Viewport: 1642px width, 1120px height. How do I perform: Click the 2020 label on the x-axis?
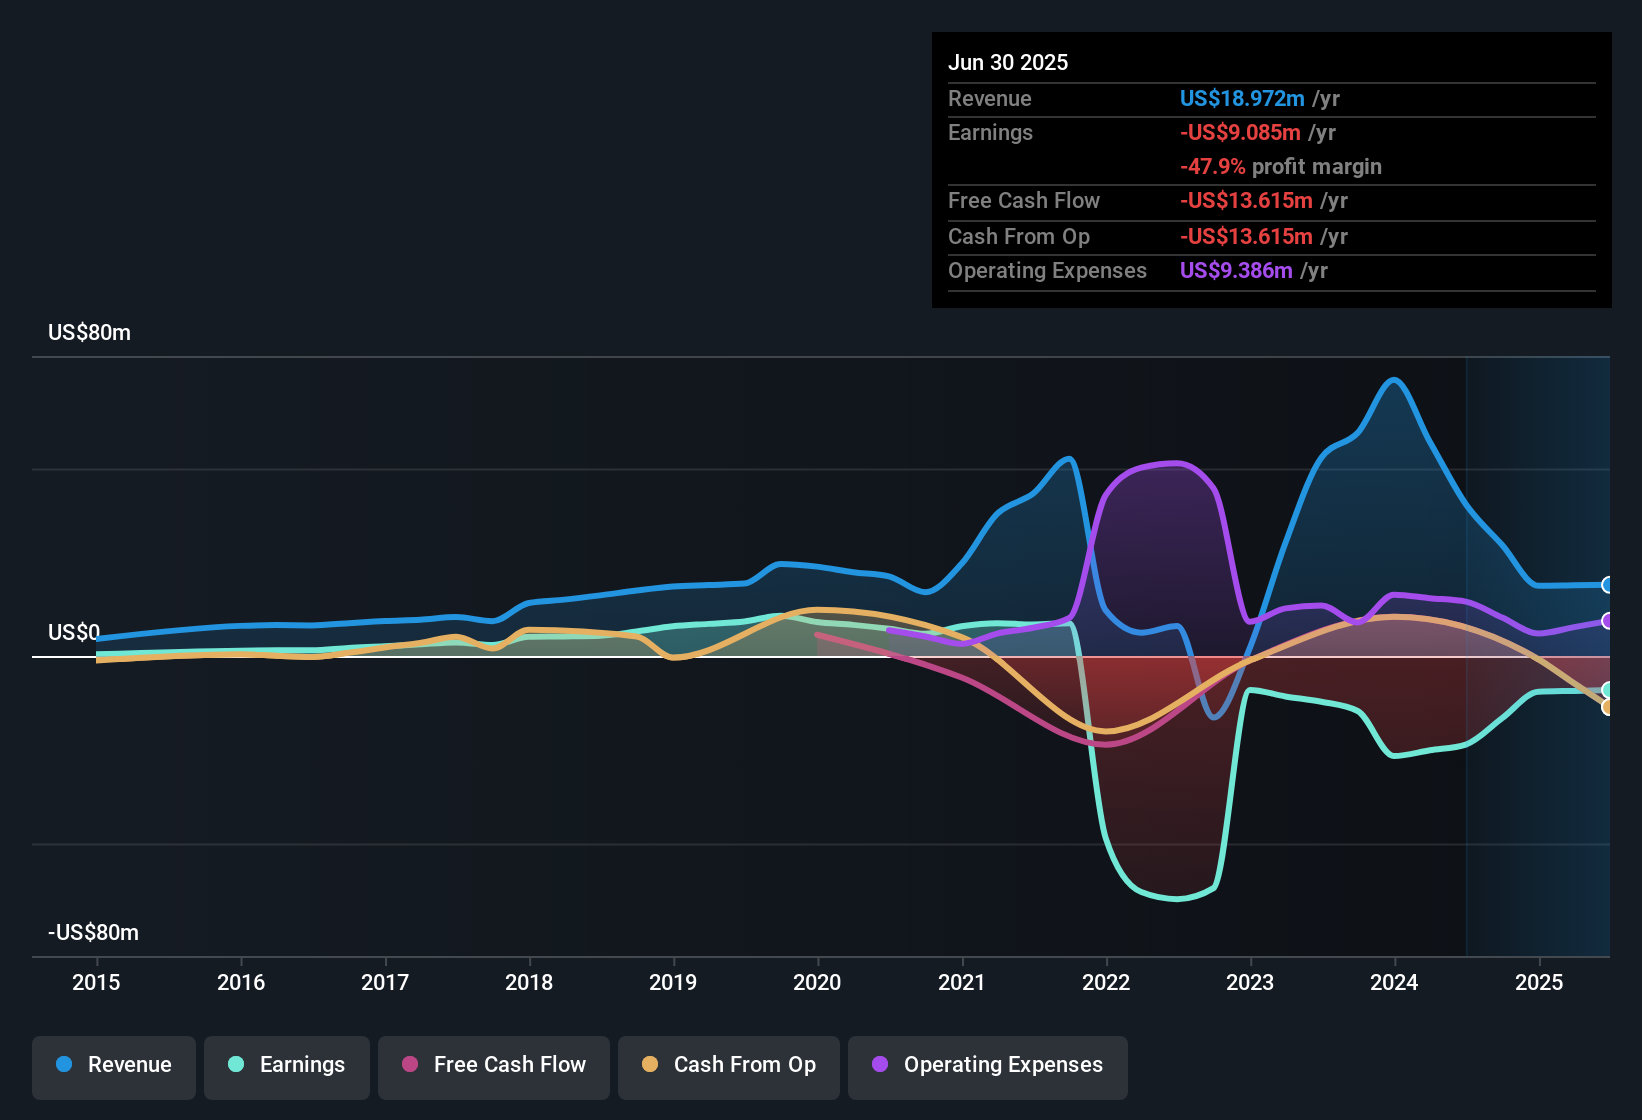tap(817, 982)
